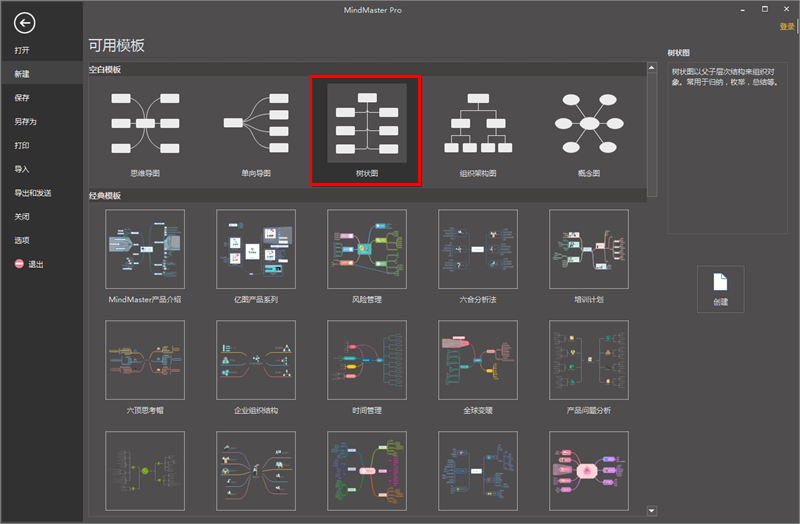Select 另存为 in the sidebar
The image size is (800, 524).
(x=26, y=122)
